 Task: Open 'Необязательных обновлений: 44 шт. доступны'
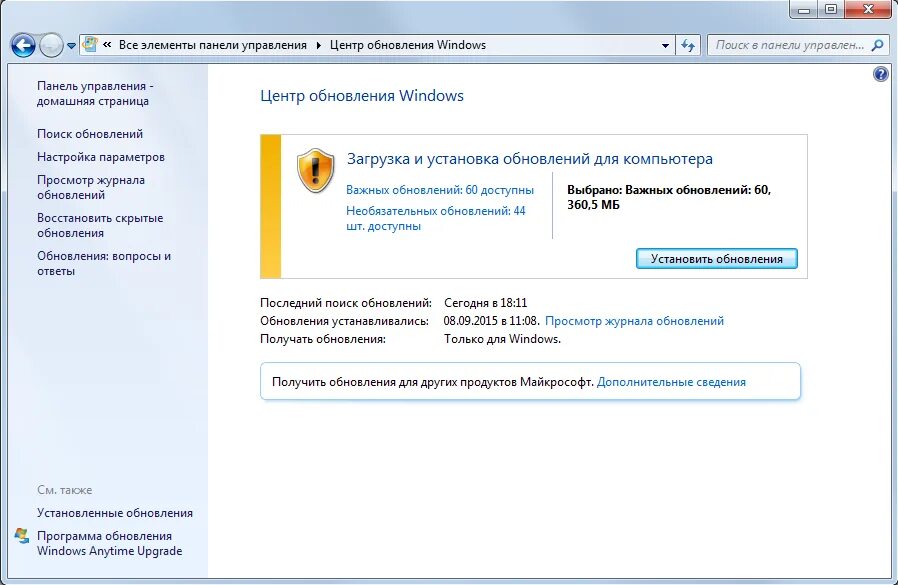436,218
